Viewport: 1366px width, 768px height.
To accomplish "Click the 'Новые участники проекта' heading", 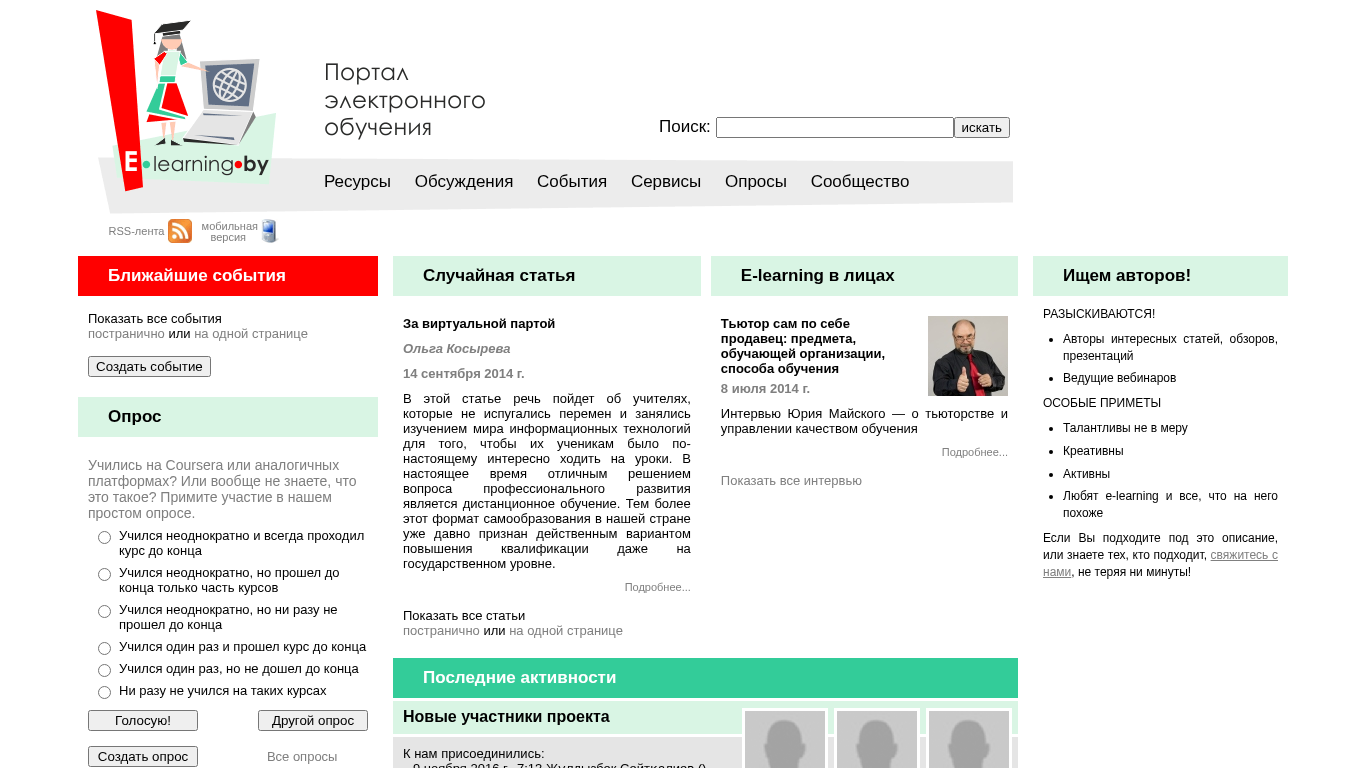I will 506,717.
